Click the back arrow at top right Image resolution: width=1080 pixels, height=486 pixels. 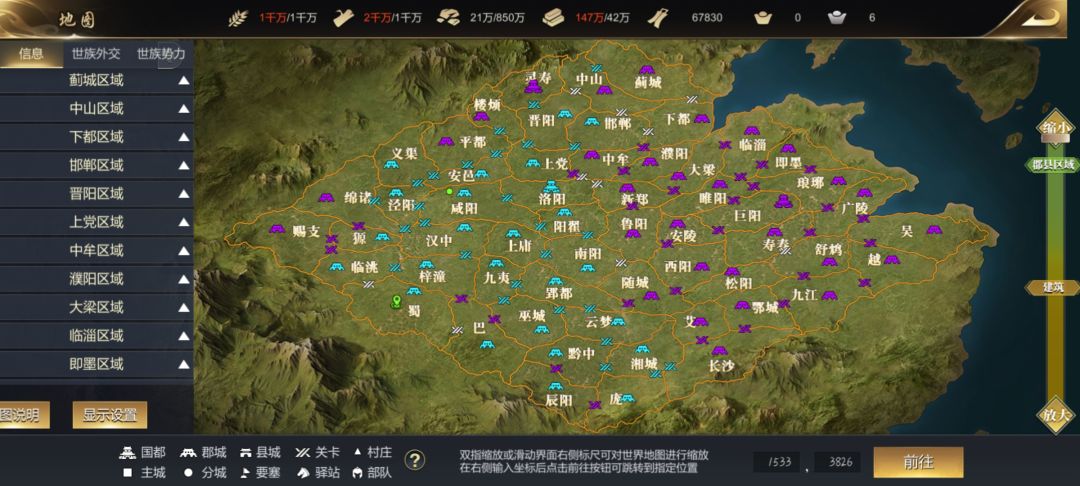click(x=1040, y=18)
